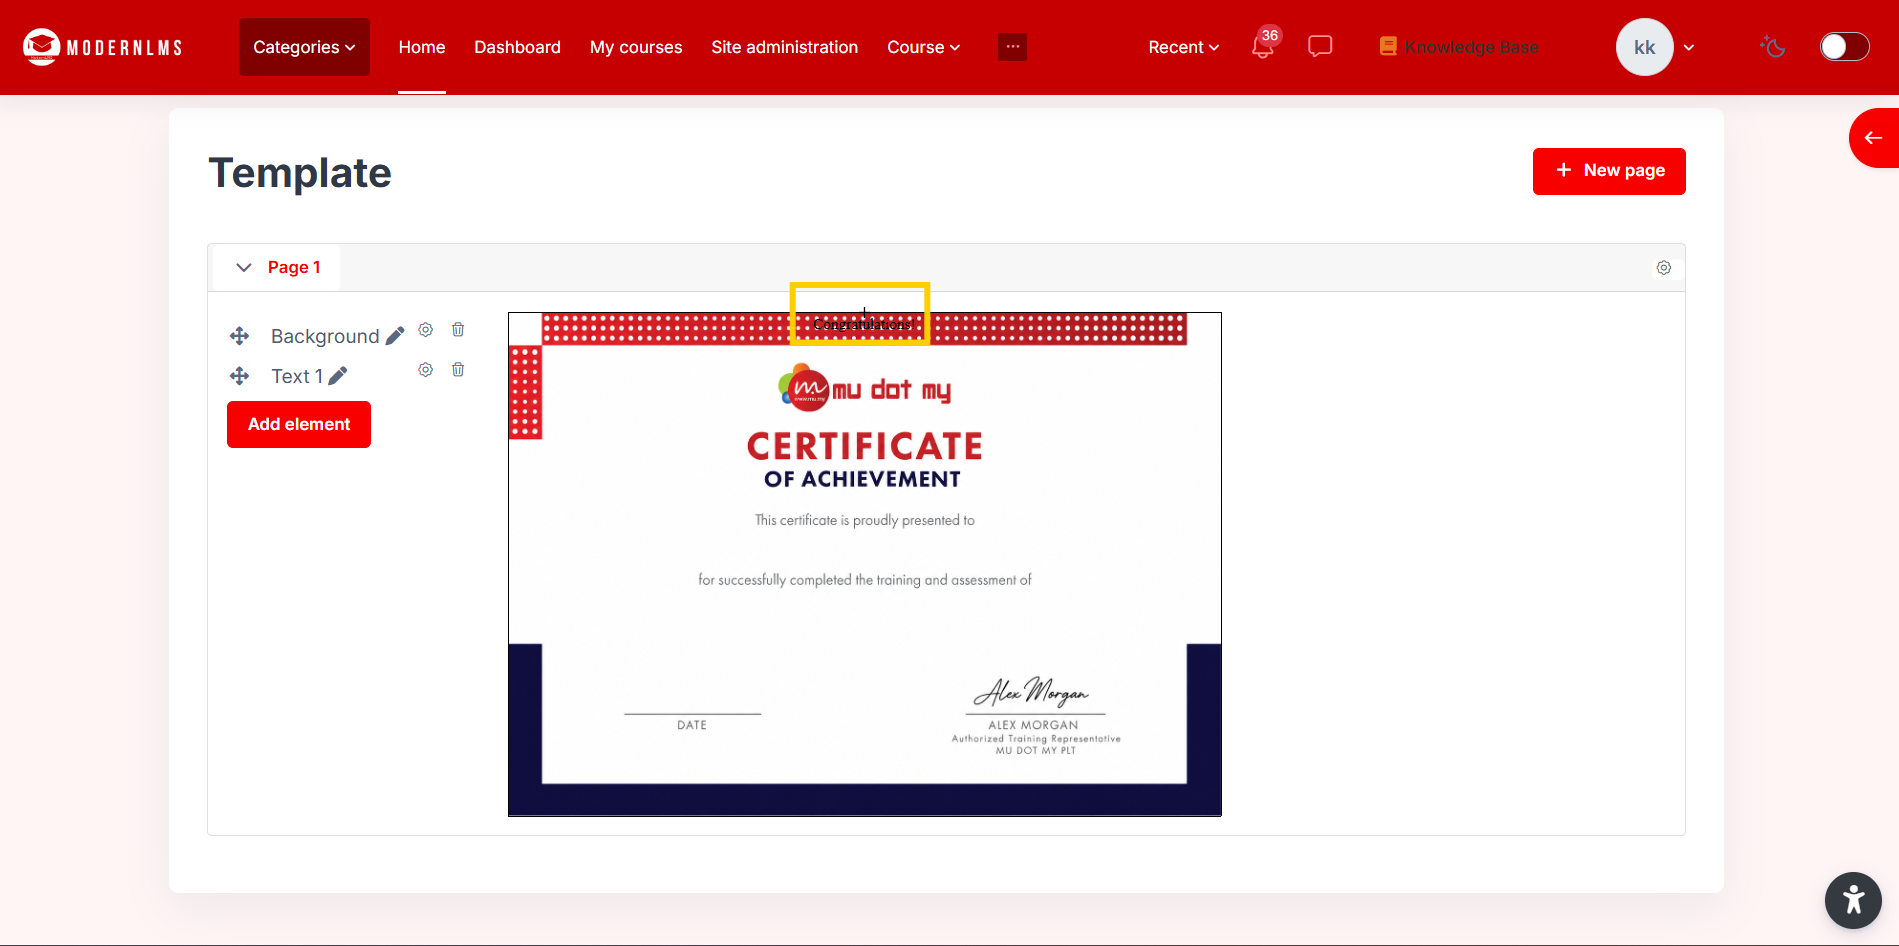This screenshot has height=946, width=1899.
Task: Click the ModernLMS logo
Action: [102, 47]
